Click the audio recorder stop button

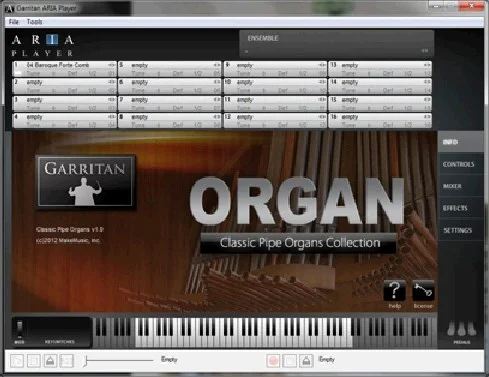pyautogui.click(x=290, y=361)
